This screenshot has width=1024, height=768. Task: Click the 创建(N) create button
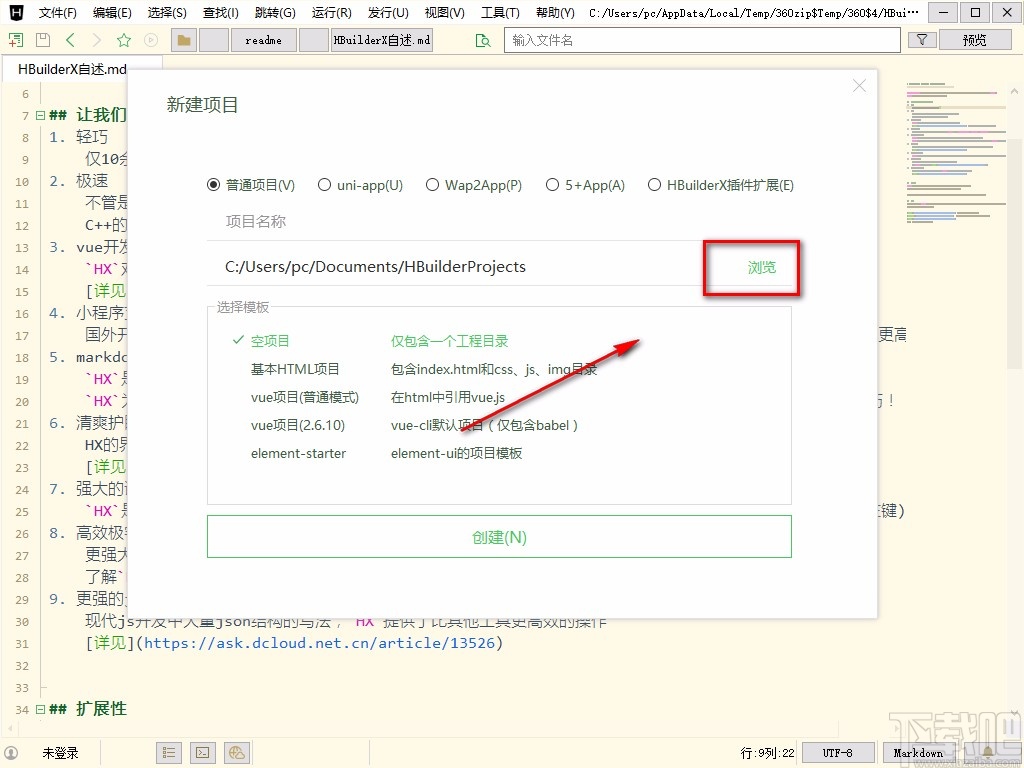point(499,537)
